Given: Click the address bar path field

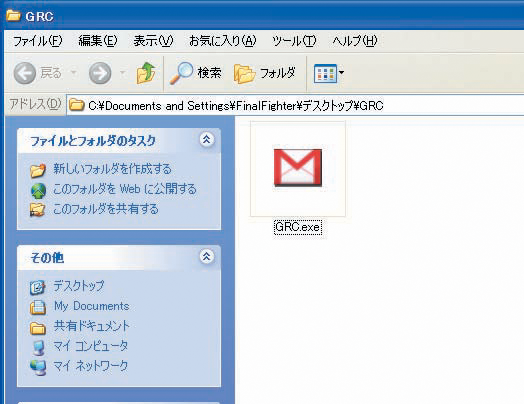Looking at the screenshot, I should [295, 105].
